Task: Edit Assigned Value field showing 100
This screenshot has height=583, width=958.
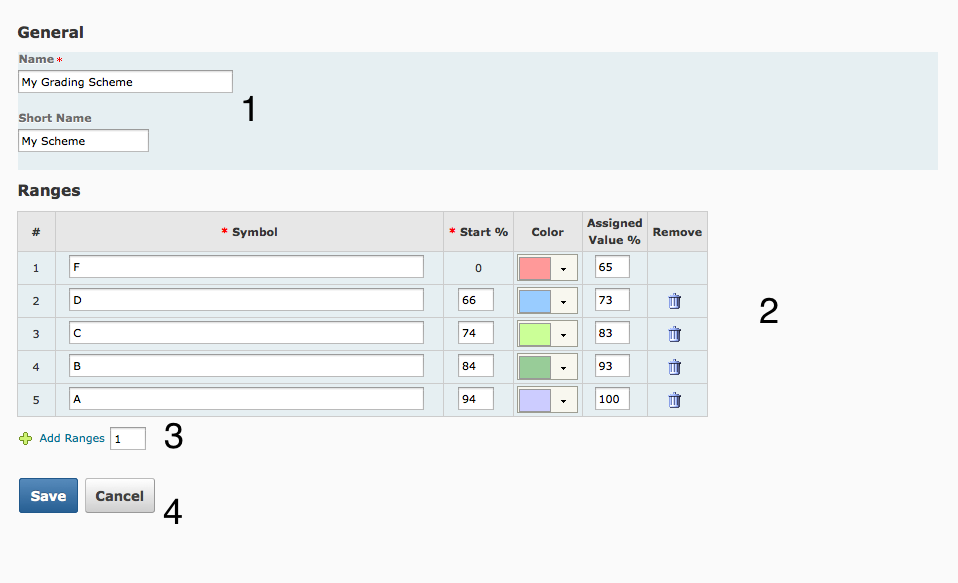Action: click(x=612, y=399)
